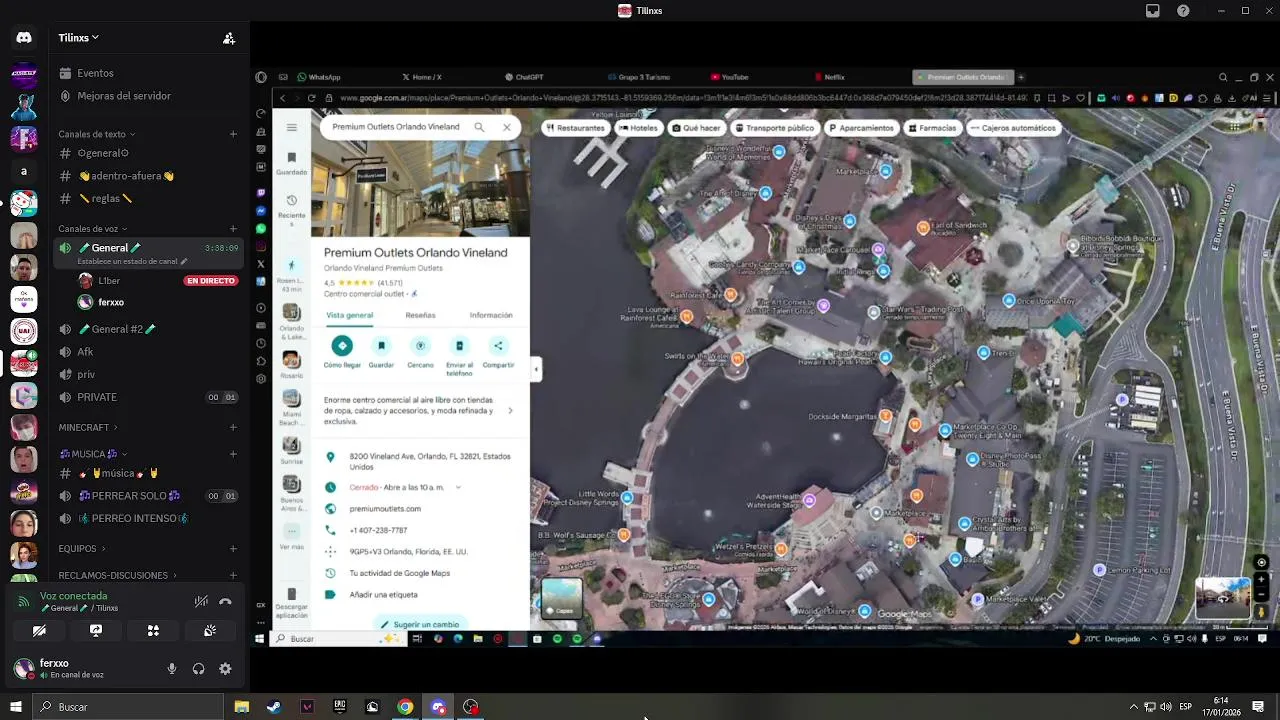Click the Windows Start button

pyautogui.click(x=16, y=707)
